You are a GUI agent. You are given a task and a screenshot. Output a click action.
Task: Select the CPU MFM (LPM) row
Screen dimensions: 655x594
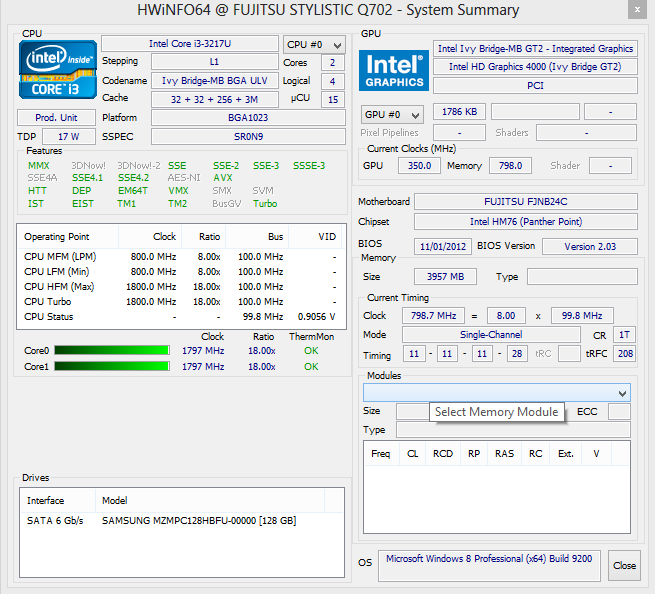(x=180, y=256)
